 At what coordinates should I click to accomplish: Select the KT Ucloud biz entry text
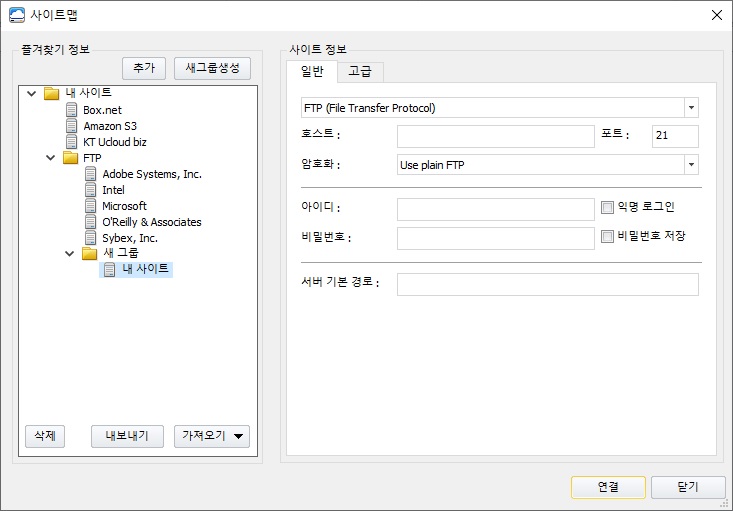(115, 142)
